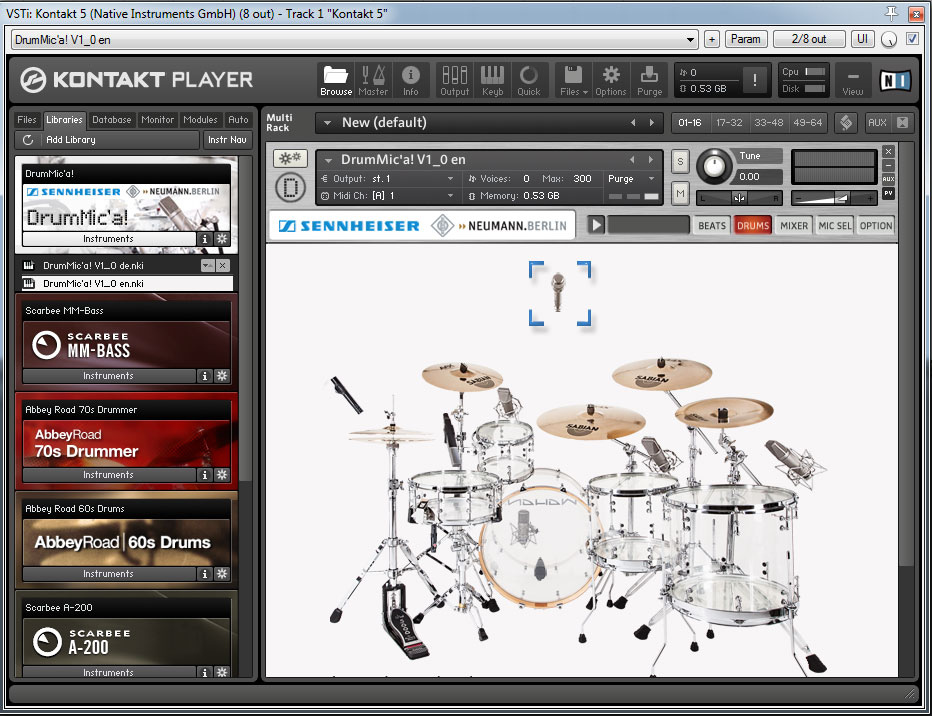
Task: Show the Info pane
Action: coord(410,80)
